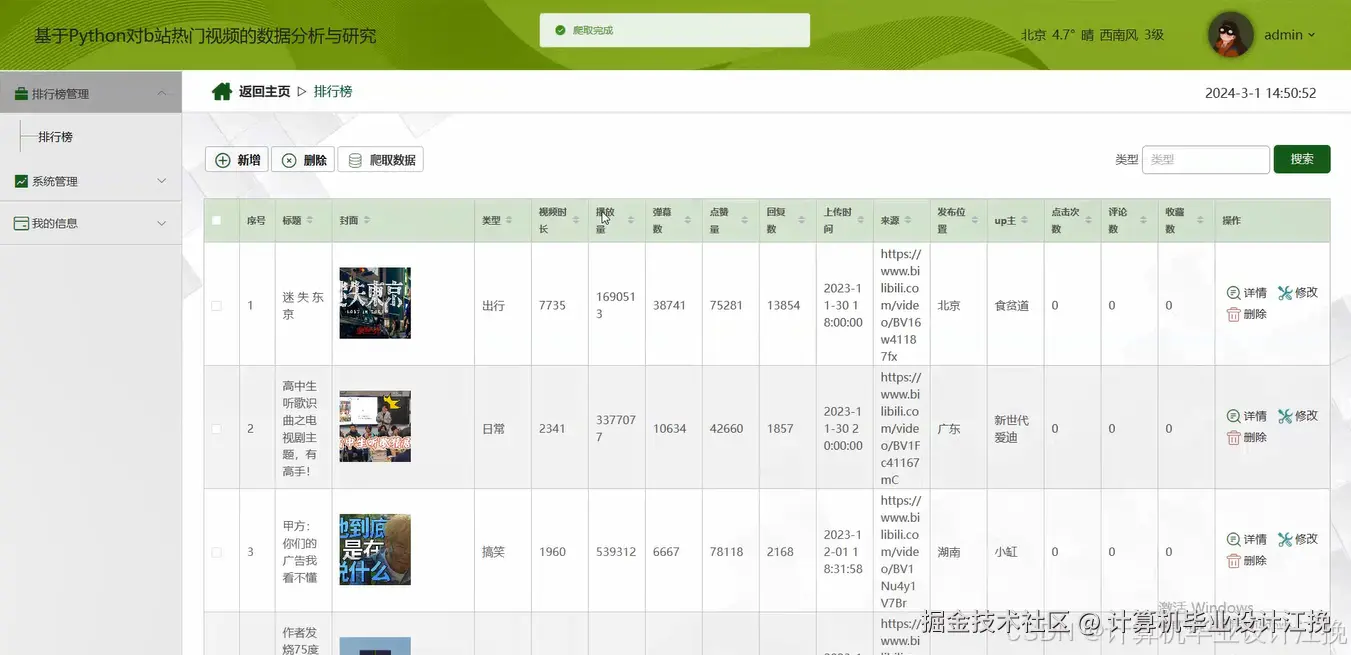Click the admin avatar picture
Viewport: 1351px width, 655px height.
1230,35
